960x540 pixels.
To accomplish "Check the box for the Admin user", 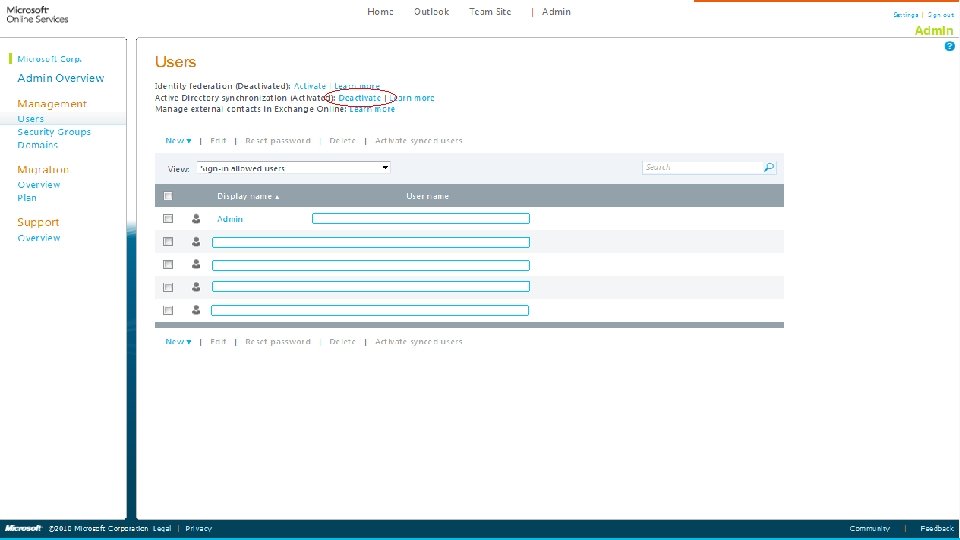I will [168, 219].
